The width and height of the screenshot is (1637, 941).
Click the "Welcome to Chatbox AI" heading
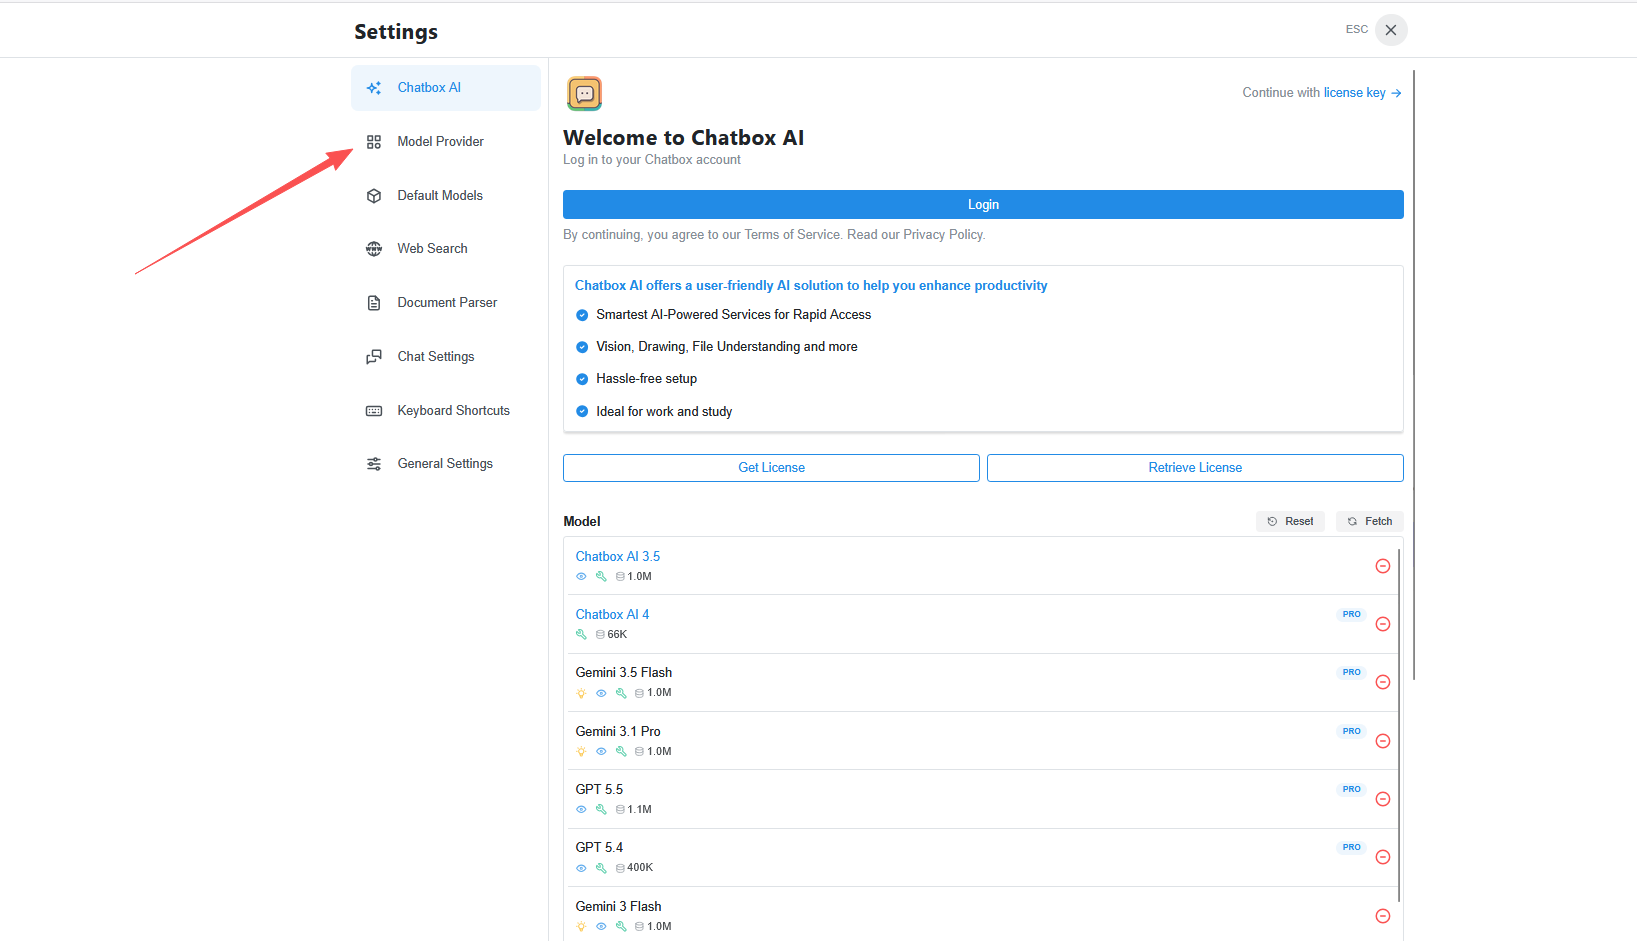click(684, 138)
